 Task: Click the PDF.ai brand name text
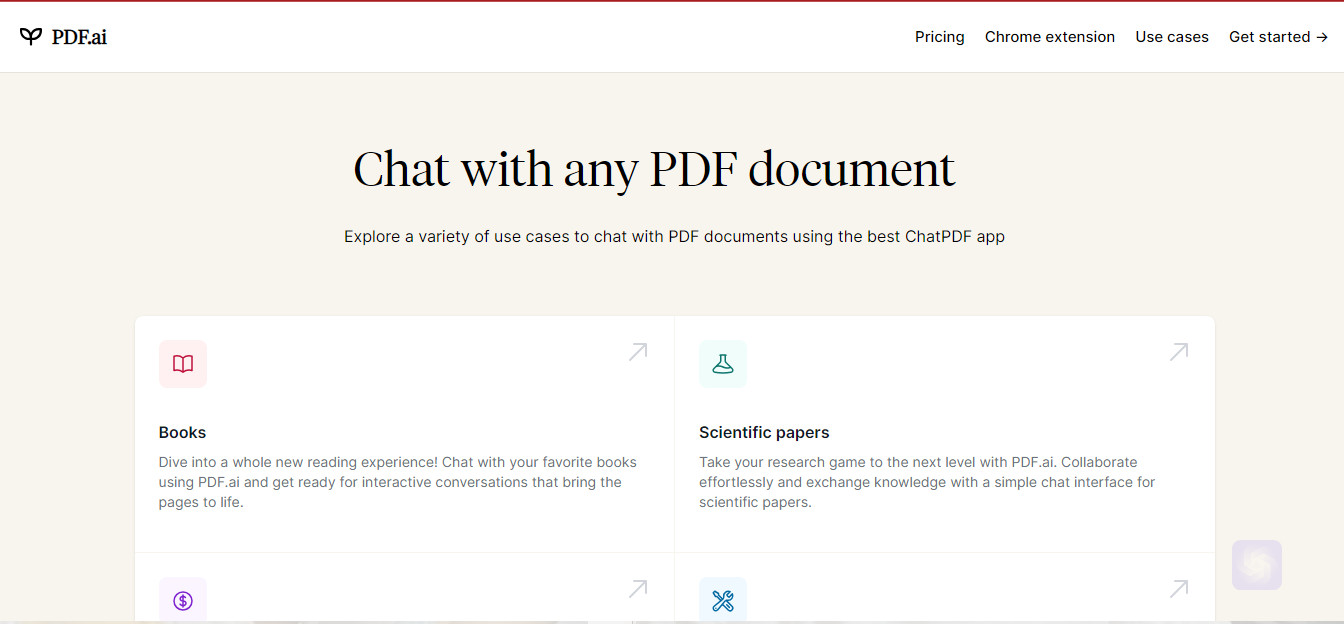click(x=79, y=37)
